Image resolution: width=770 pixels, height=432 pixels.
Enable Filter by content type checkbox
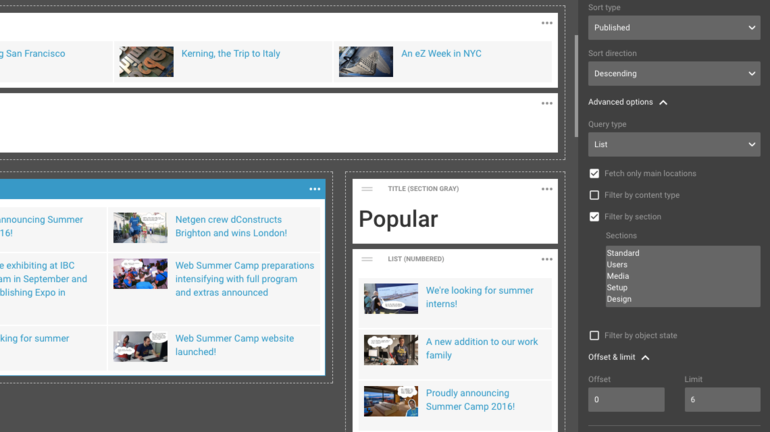[x=594, y=195]
